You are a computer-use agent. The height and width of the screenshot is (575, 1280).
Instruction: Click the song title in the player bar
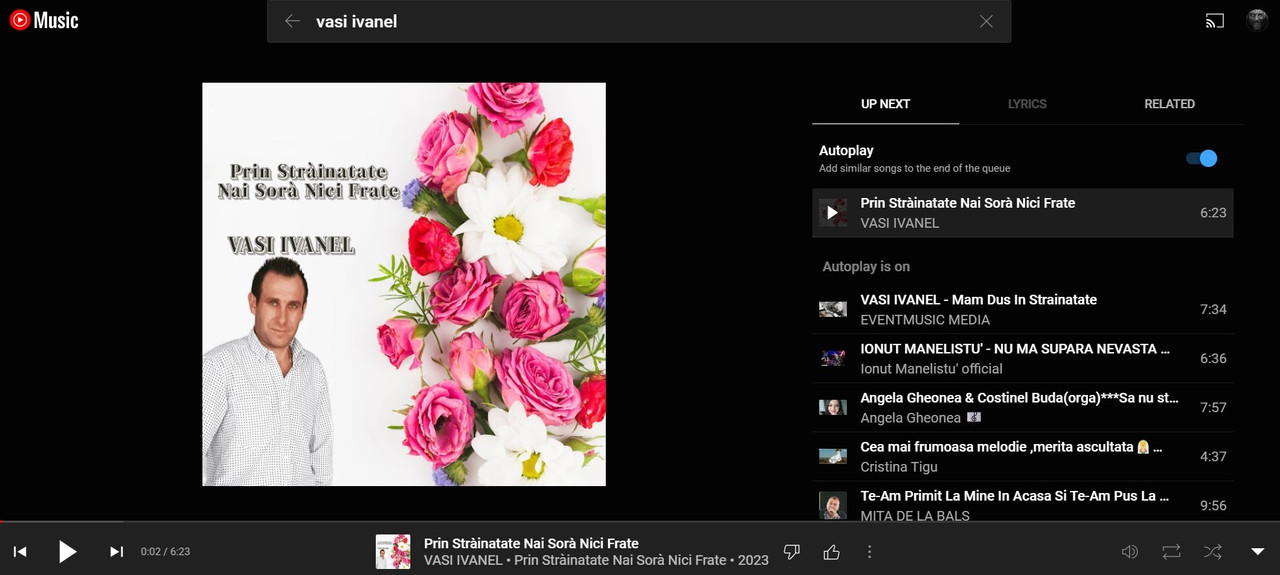(x=531, y=543)
